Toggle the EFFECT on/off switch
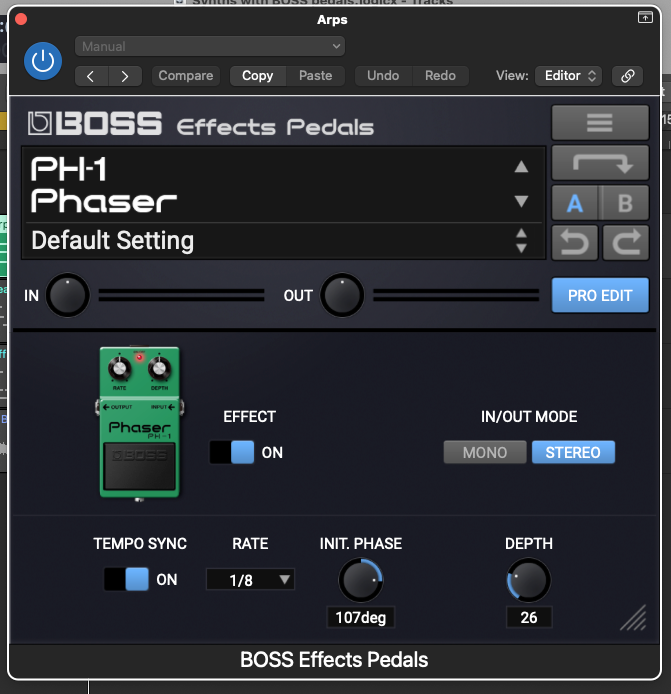This screenshot has width=671, height=694. 232,452
